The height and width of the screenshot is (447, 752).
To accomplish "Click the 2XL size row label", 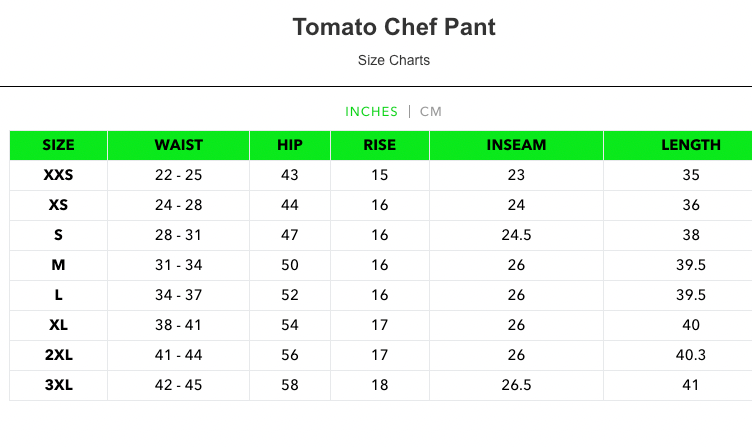I will pos(58,355).
